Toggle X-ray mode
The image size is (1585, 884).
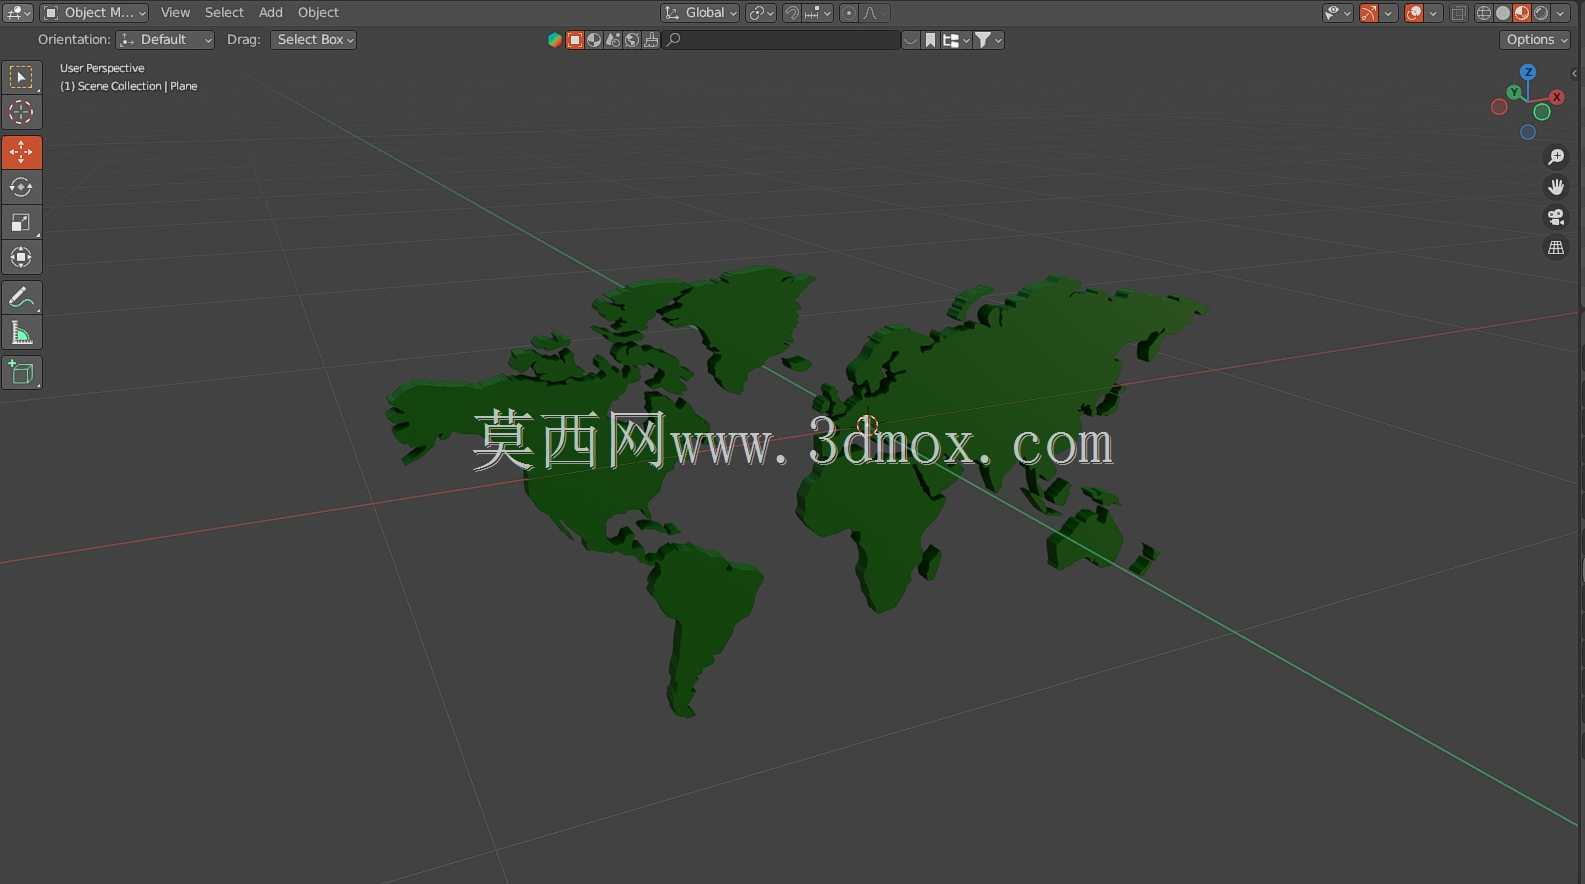pos(1459,13)
